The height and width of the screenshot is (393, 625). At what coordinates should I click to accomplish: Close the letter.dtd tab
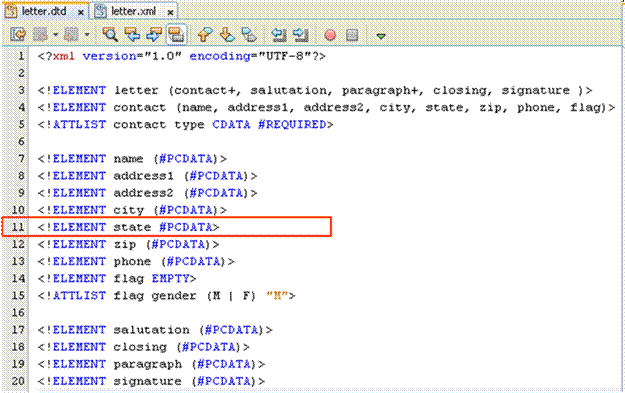pyautogui.click(x=81, y=12)
